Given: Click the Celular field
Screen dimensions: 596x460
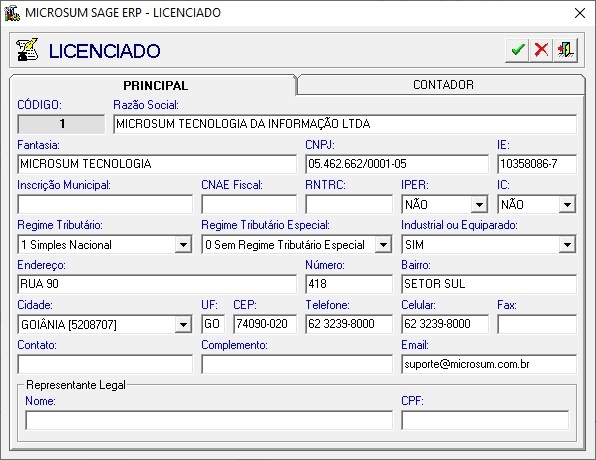Looking at the screenshot, I should pos(445,324).
